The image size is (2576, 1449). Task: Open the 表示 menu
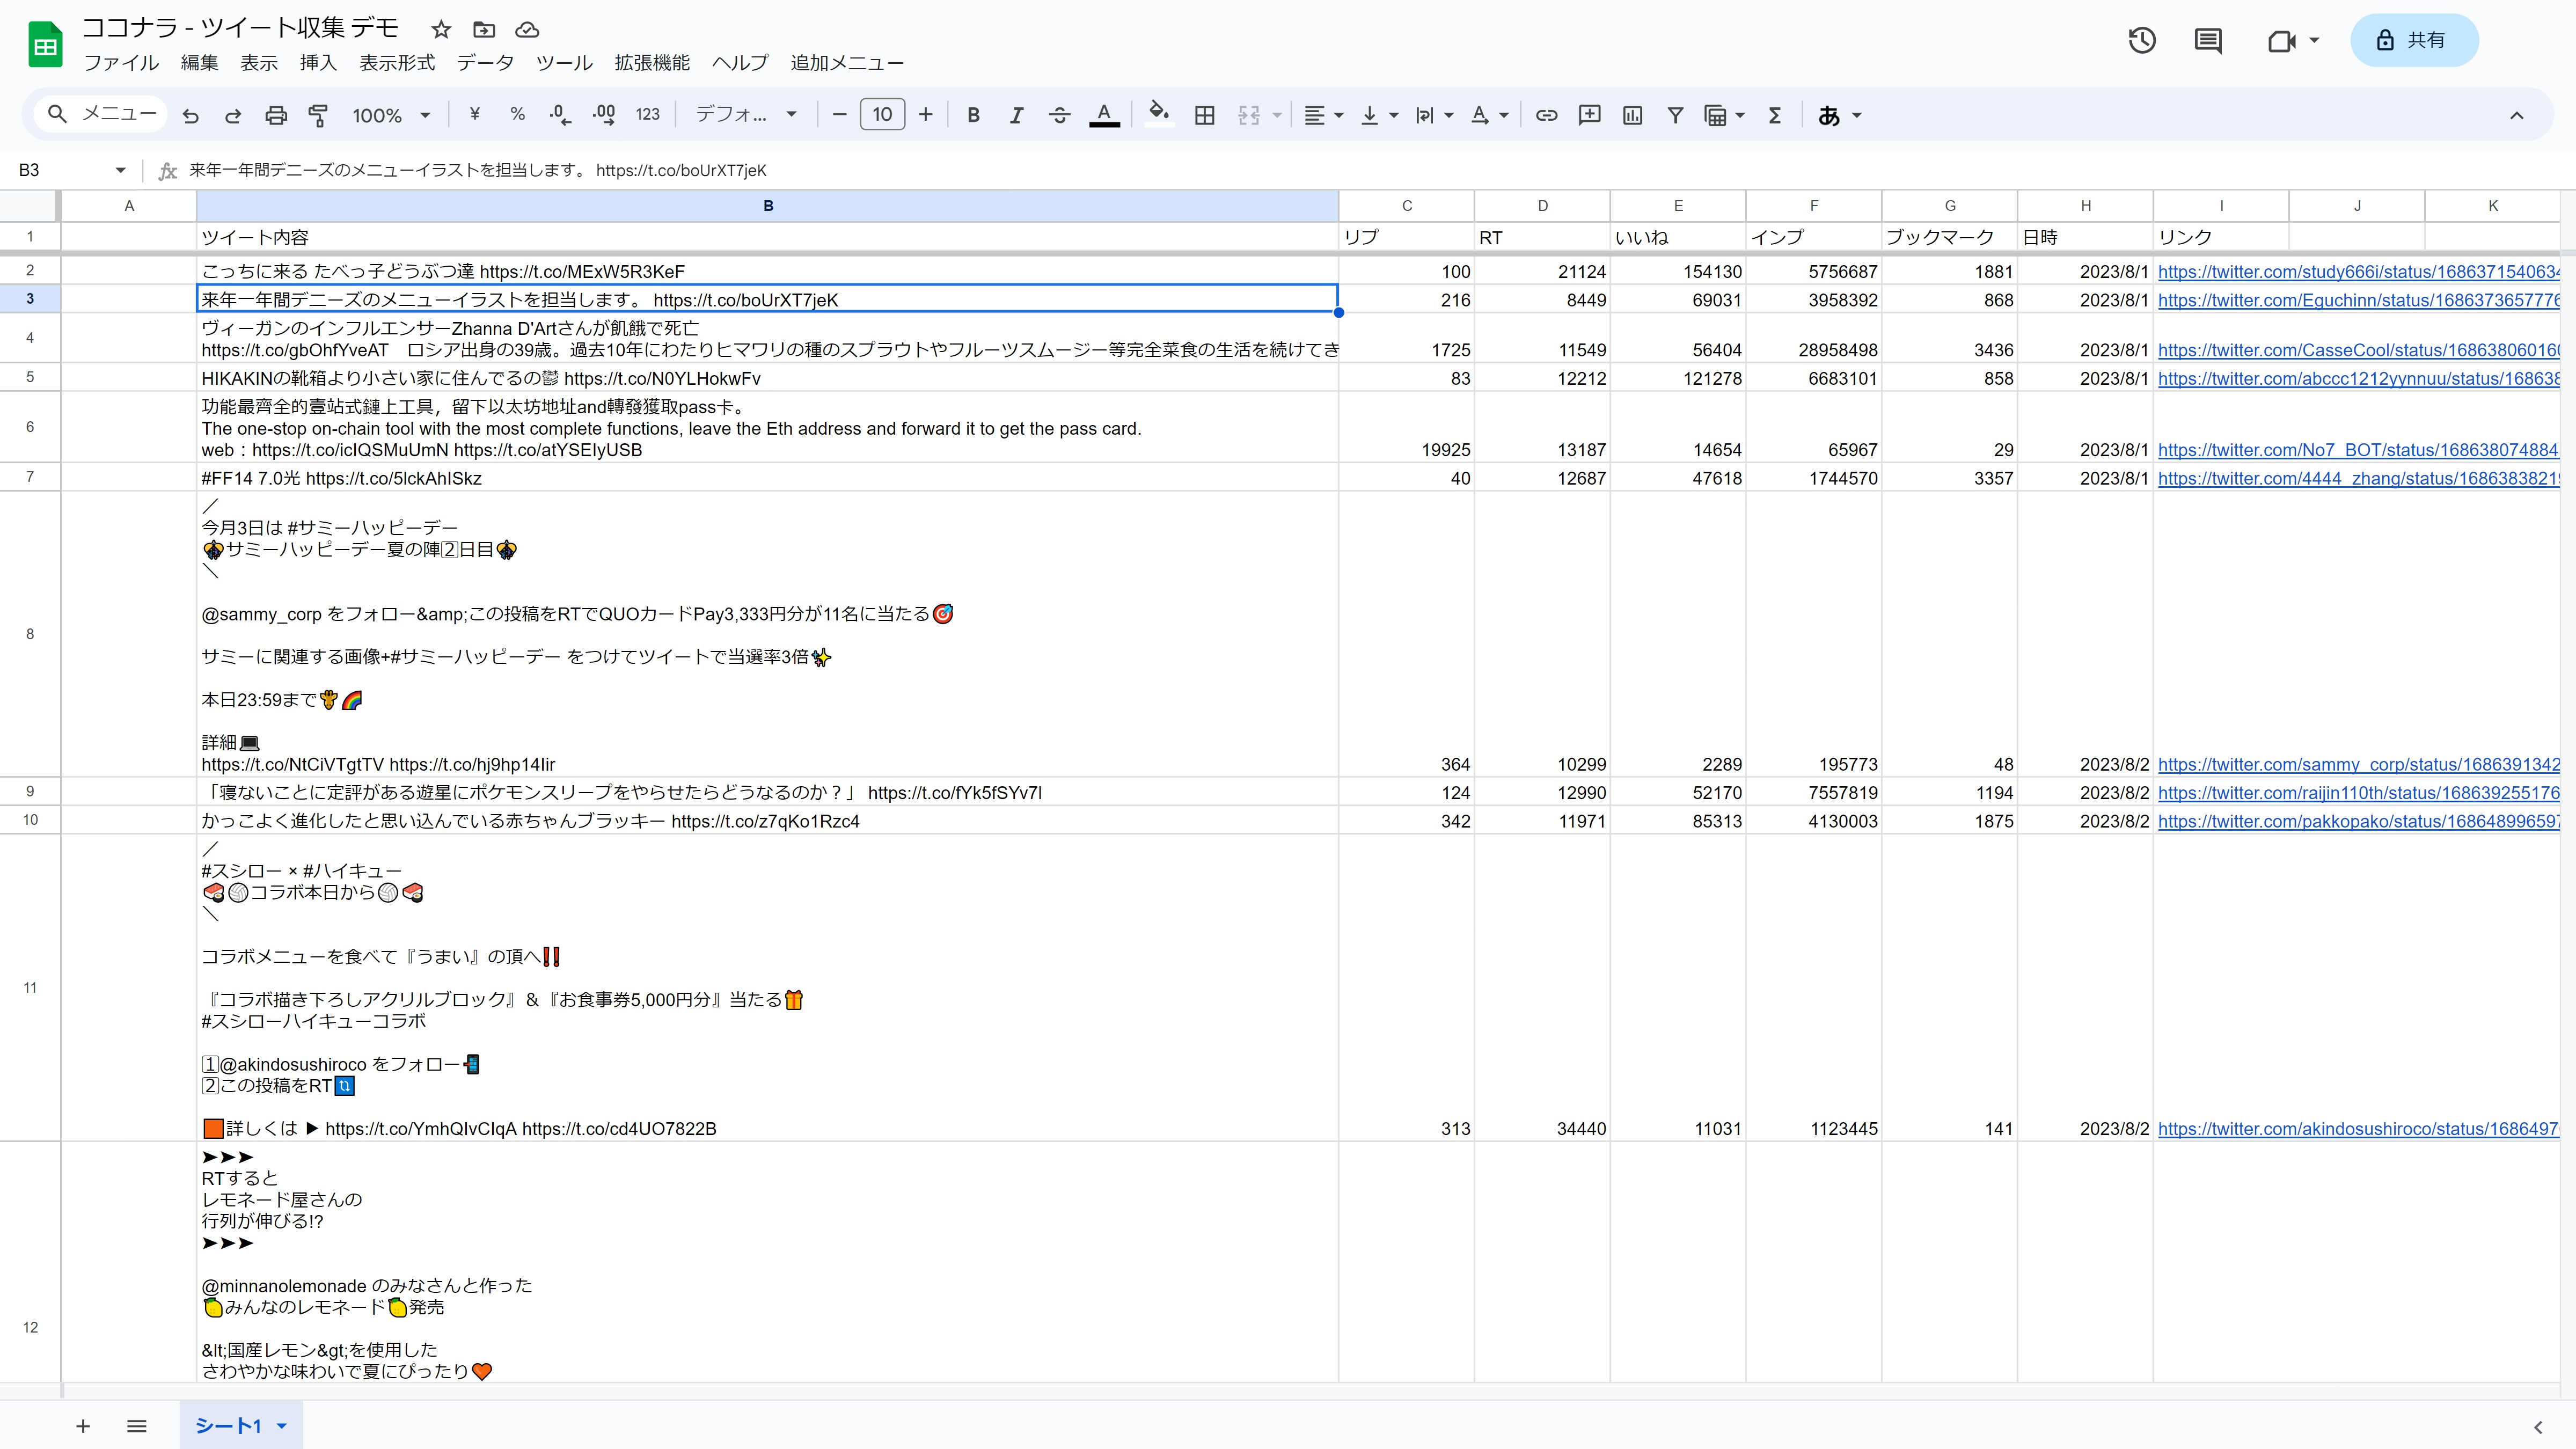point(259,62)
